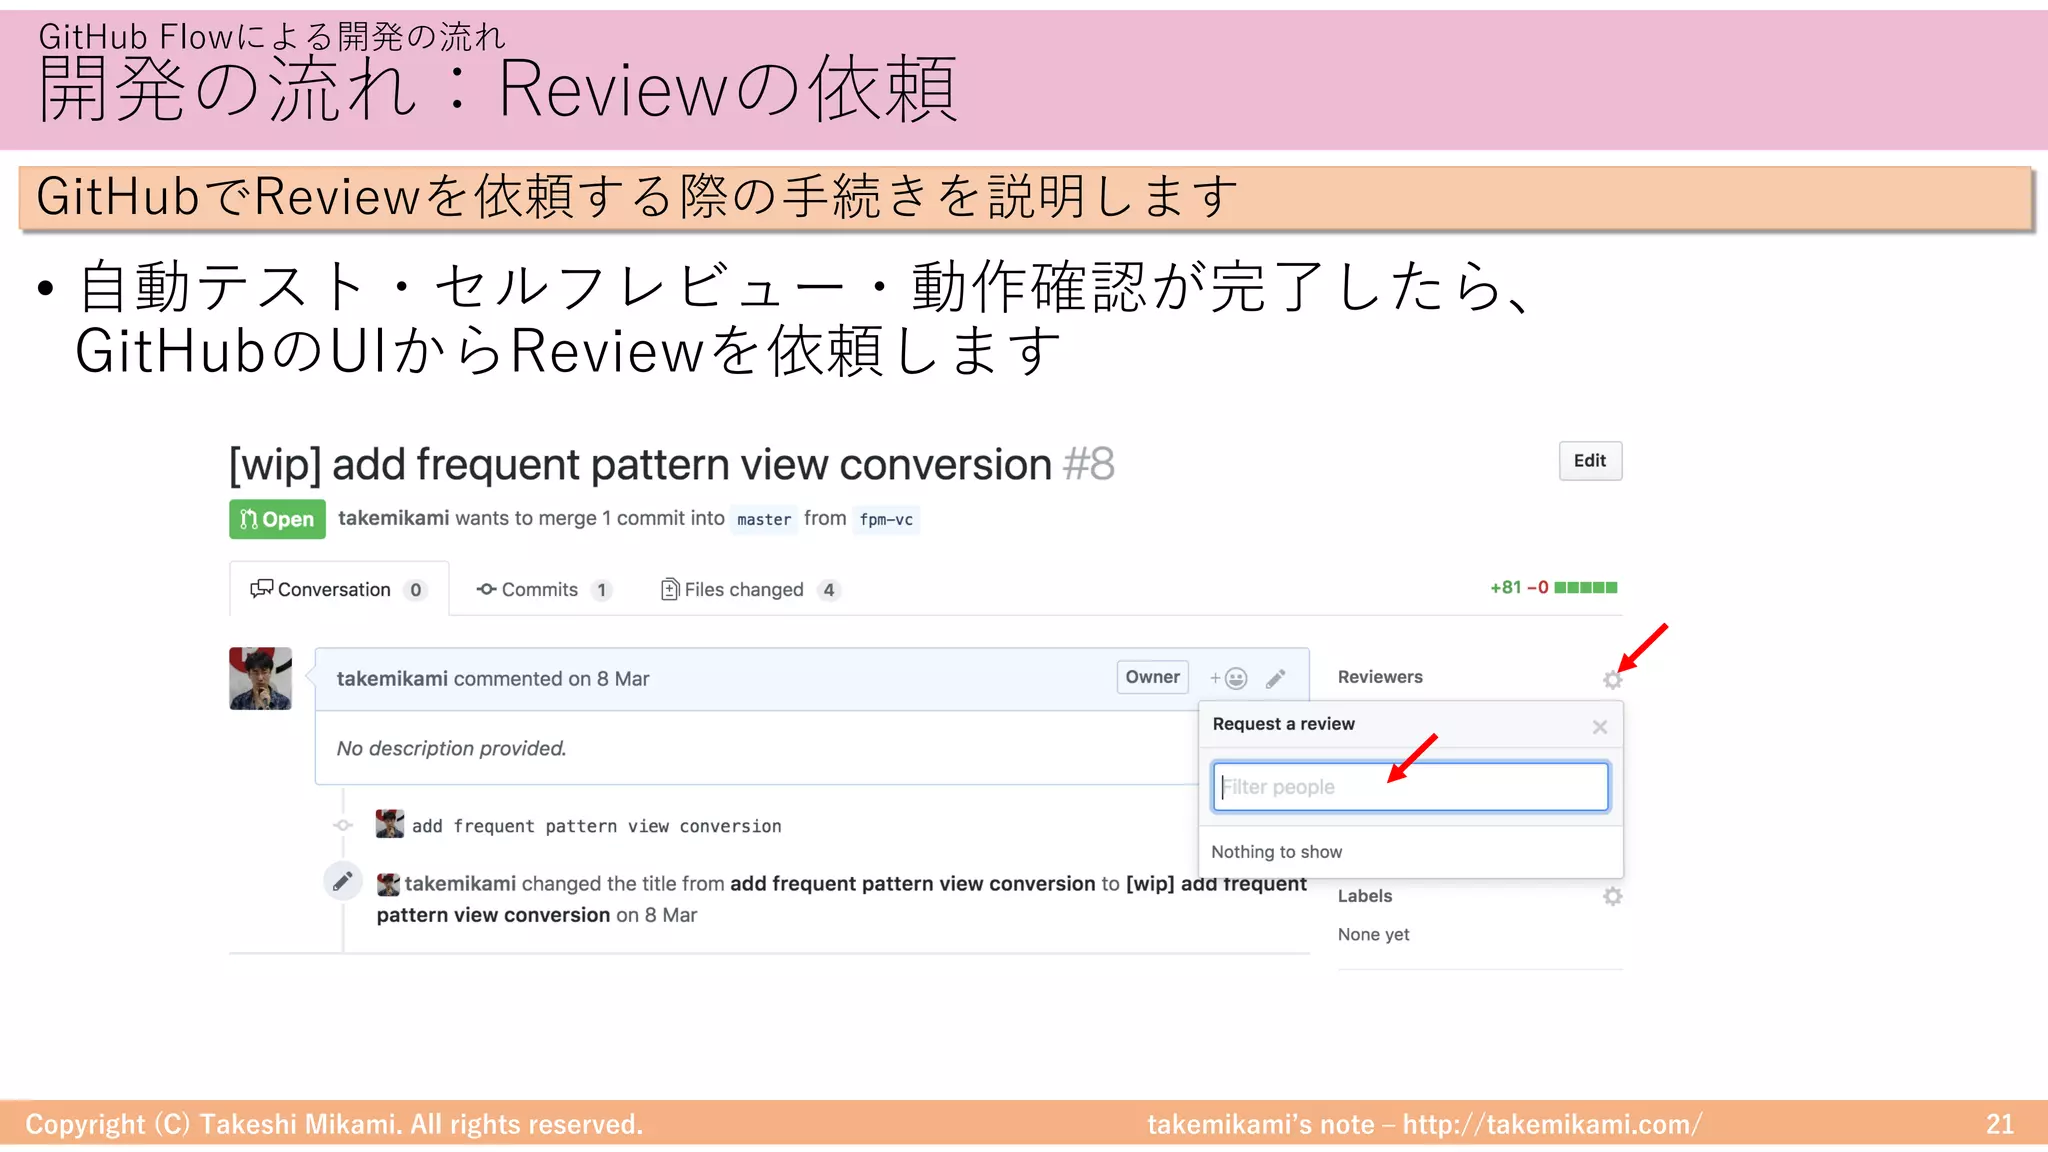Click the Labels sidebar heading
This screenshot has width=2048, height=1152.
point(1365,896)
